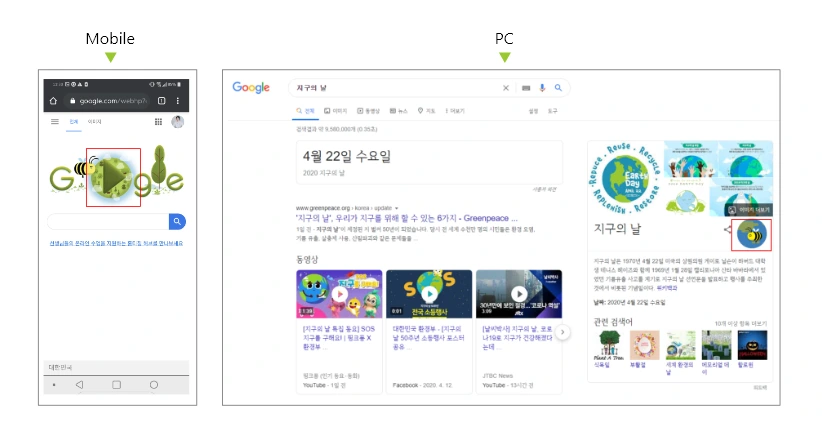This screenshot has height=423, width=822.
Task: Play the 전국 소등행사 video thumbnail
Action: (x=429, y=294)
